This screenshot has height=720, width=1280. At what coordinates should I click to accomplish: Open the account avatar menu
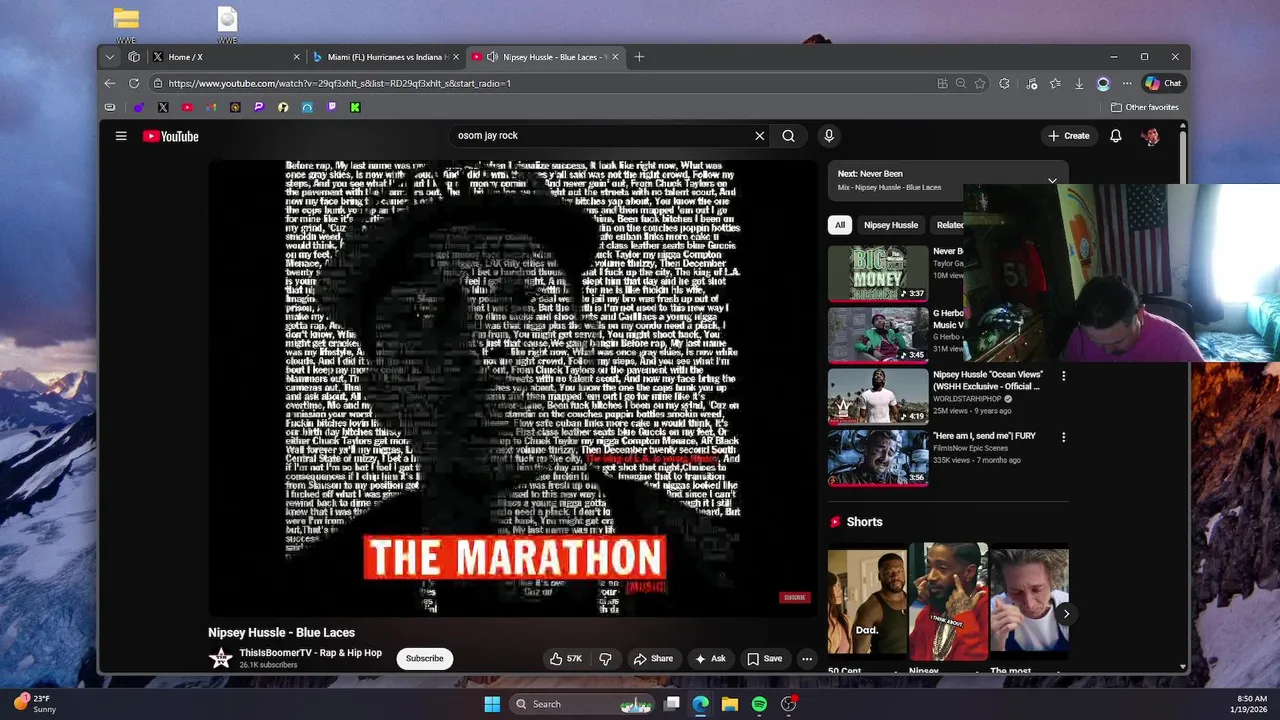[x=1151, y=136]
